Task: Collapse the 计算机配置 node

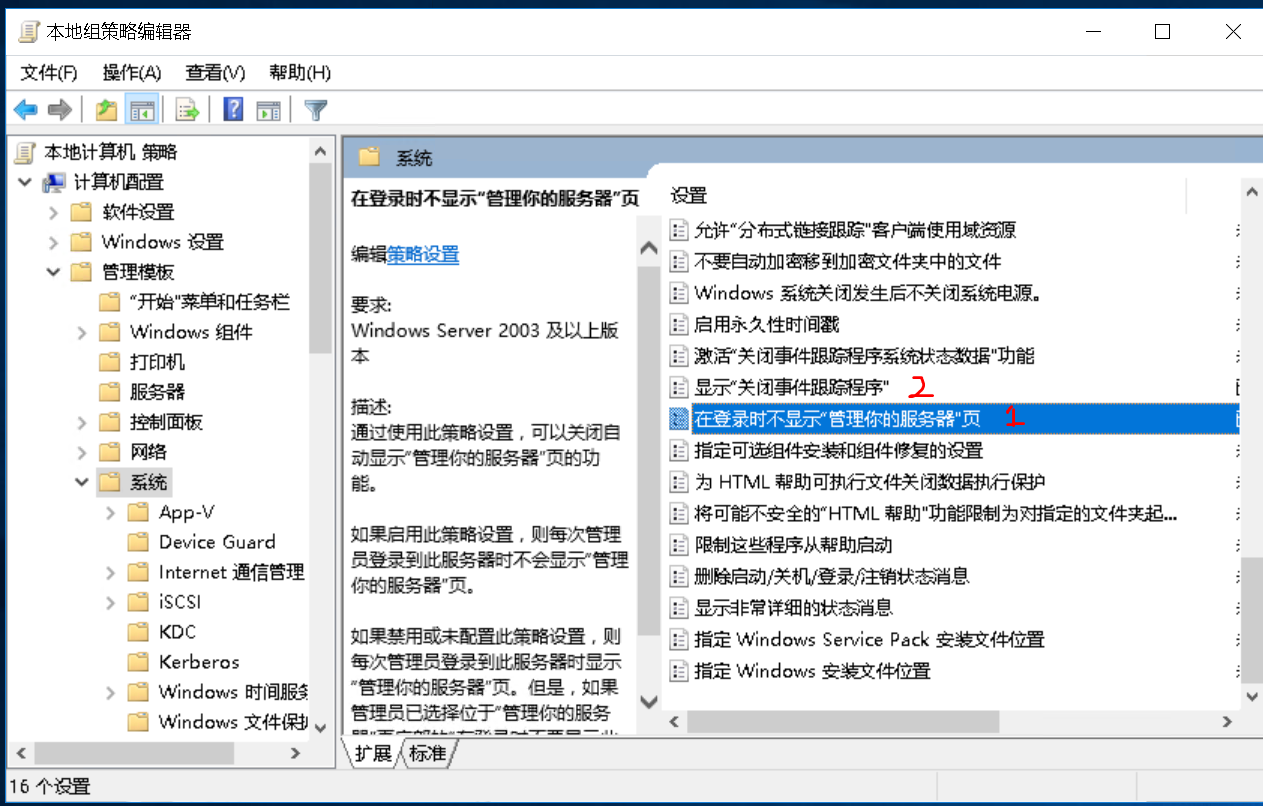Action: (26, 182)
